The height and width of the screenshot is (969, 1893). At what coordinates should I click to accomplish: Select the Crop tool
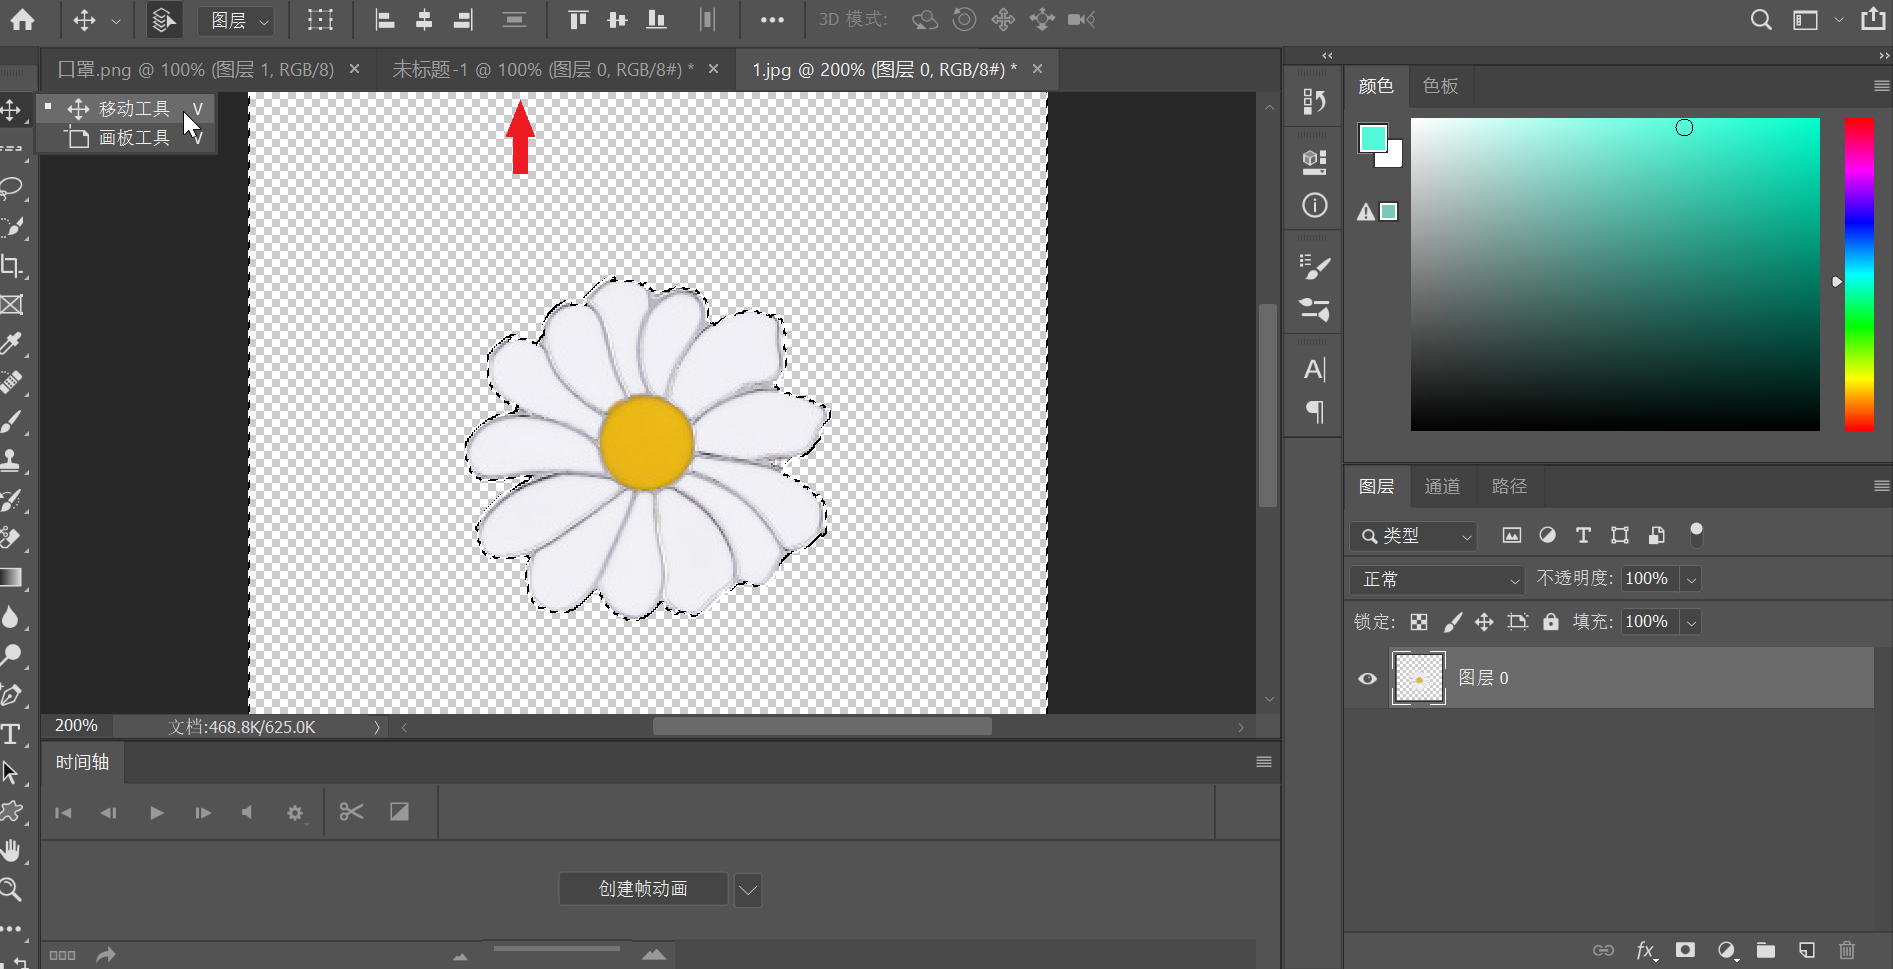tap(12, 266)
